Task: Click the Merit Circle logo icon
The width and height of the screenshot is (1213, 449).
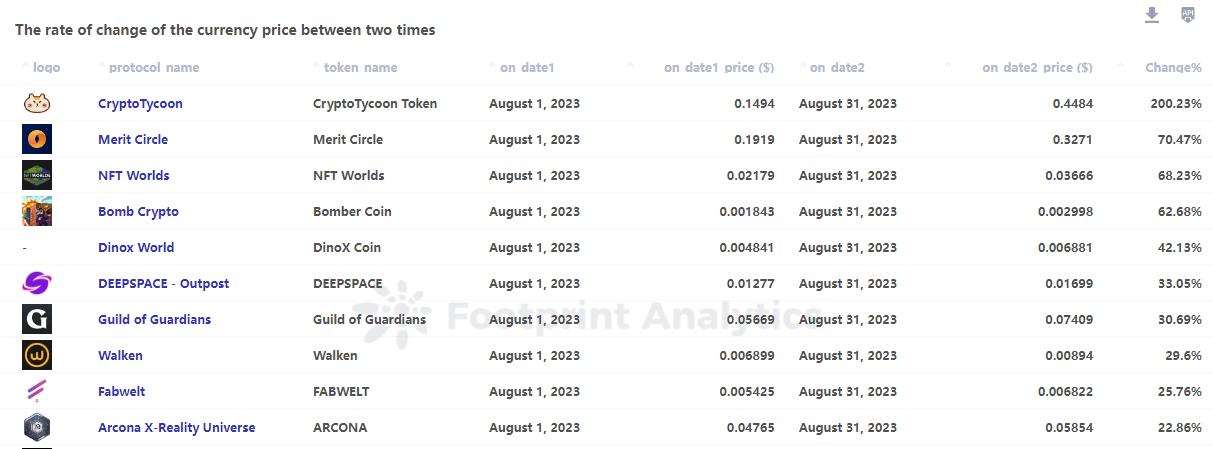Action: (x=37, y=139)
